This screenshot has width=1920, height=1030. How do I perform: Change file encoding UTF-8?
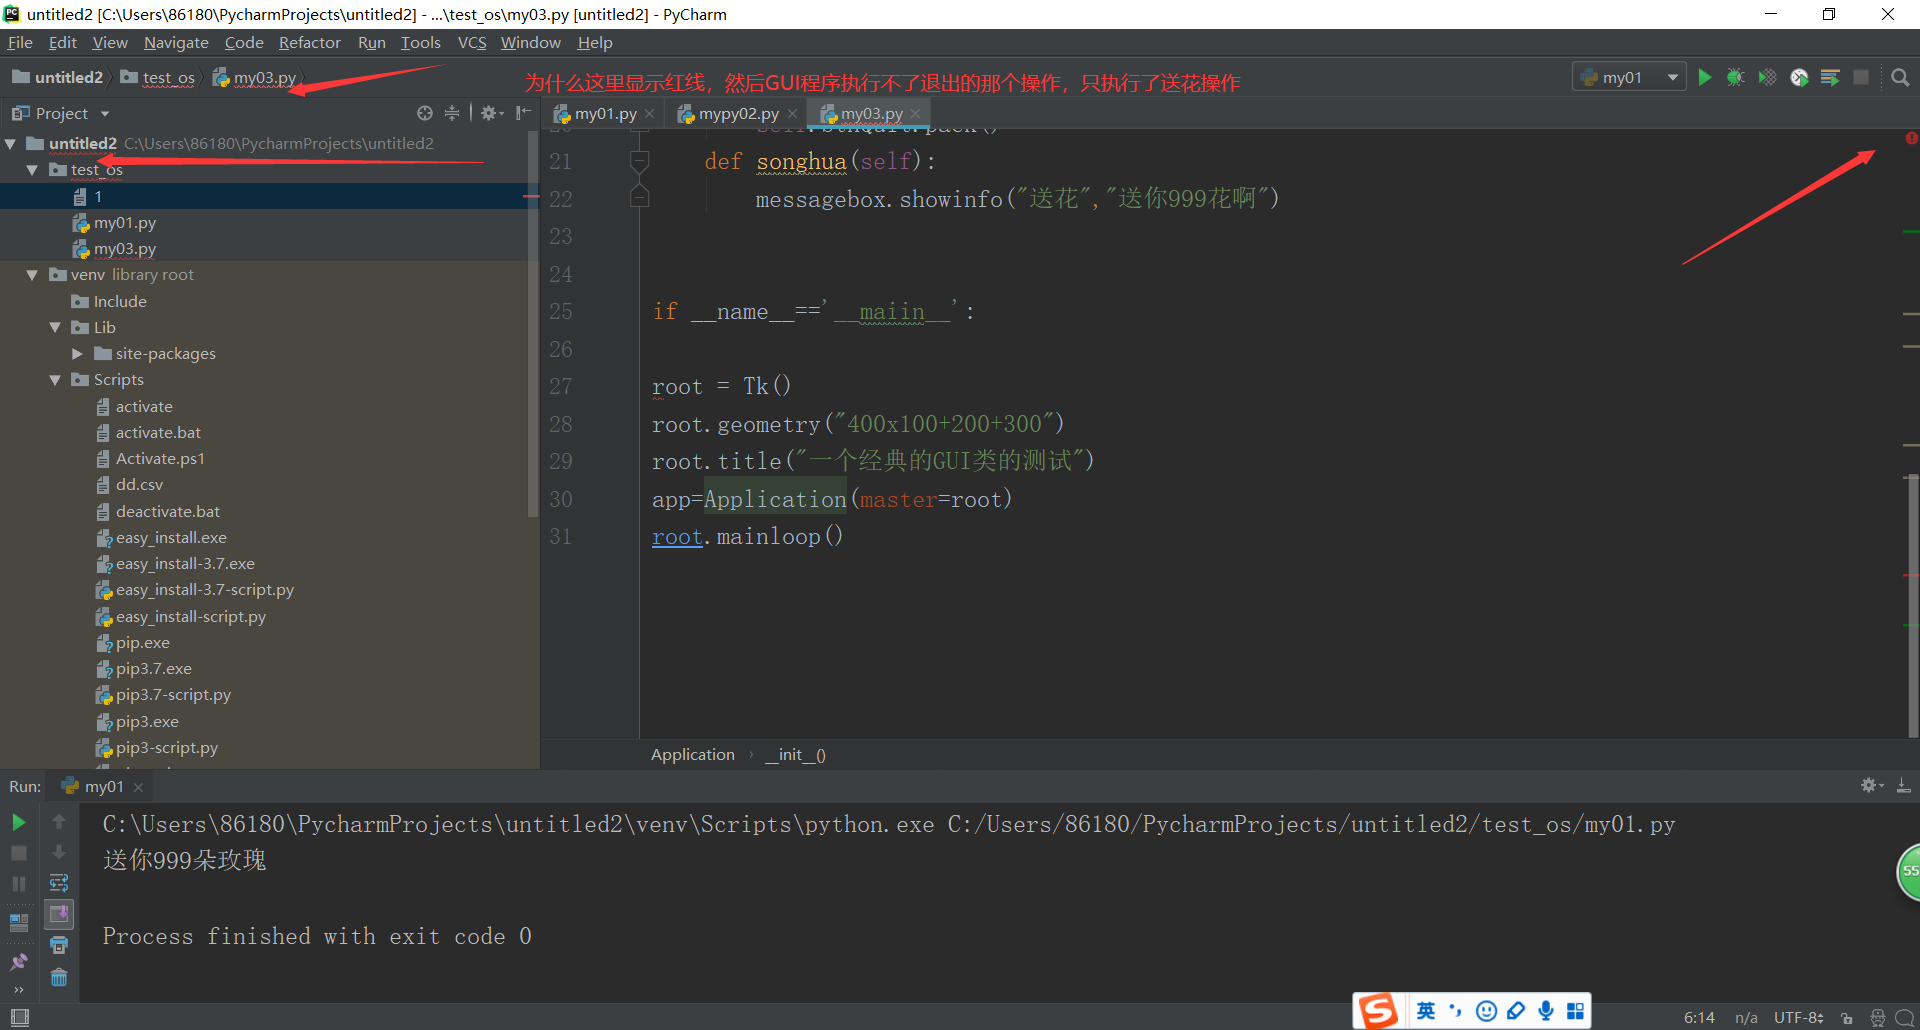point(1798,1018)
